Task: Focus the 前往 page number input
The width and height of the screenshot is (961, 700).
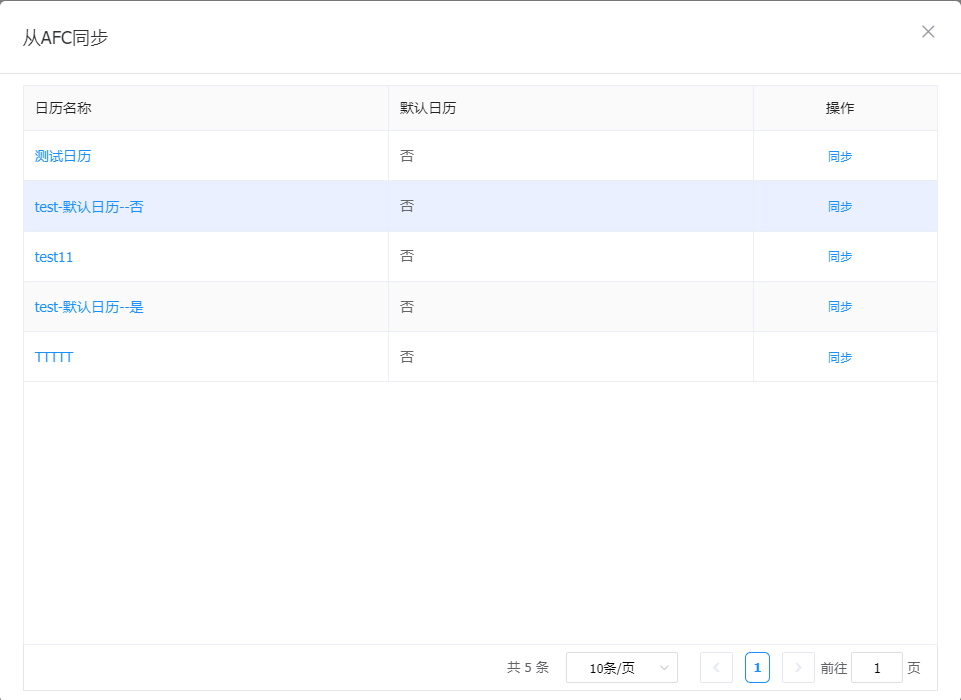Action: coord(876,668)
